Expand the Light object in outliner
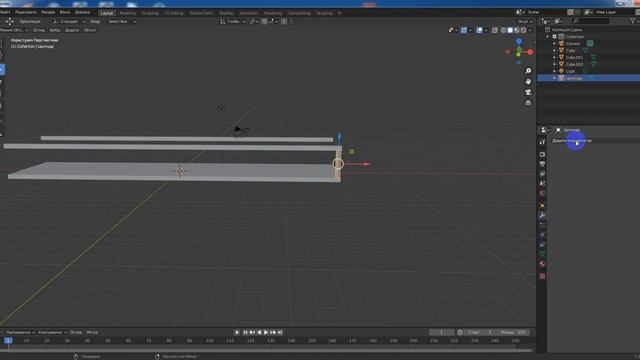The height and width of the screenshot is (360, 640). coord(554,71)
